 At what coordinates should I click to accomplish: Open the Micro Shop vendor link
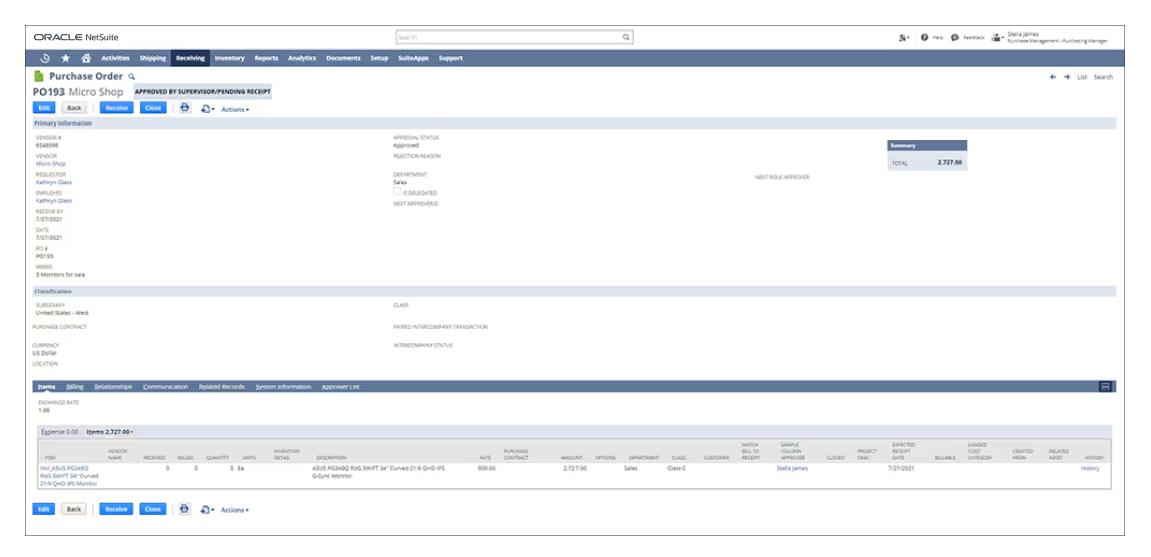51,164
